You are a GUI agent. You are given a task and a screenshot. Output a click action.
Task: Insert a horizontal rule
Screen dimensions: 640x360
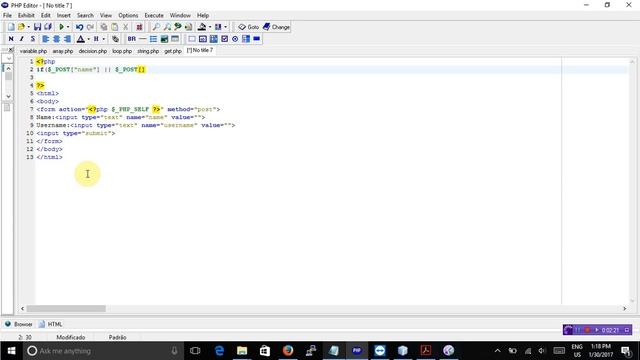(142, 39)
